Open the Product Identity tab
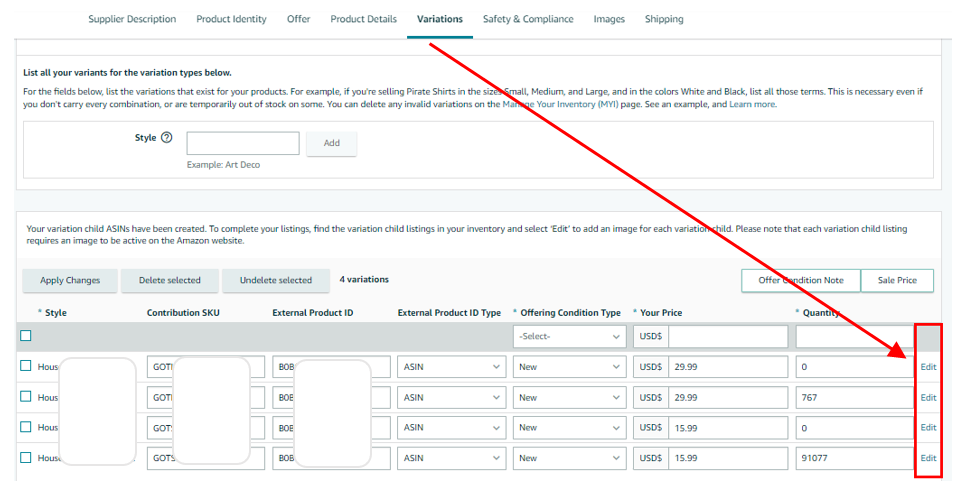Image resolution: width=971 pixels, height=490 pixels. [x=232, y=19]
